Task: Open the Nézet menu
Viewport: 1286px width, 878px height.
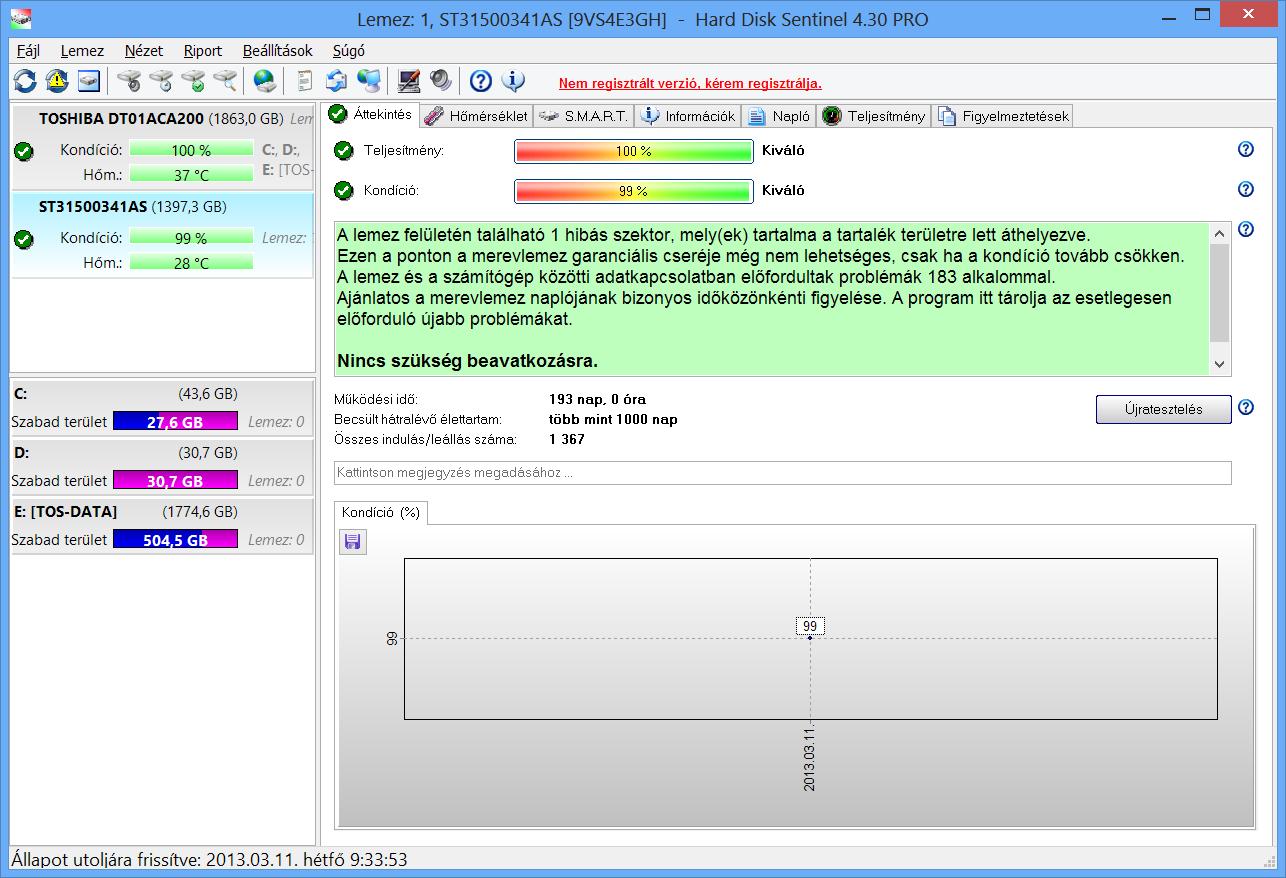Action: pos(144,51)
